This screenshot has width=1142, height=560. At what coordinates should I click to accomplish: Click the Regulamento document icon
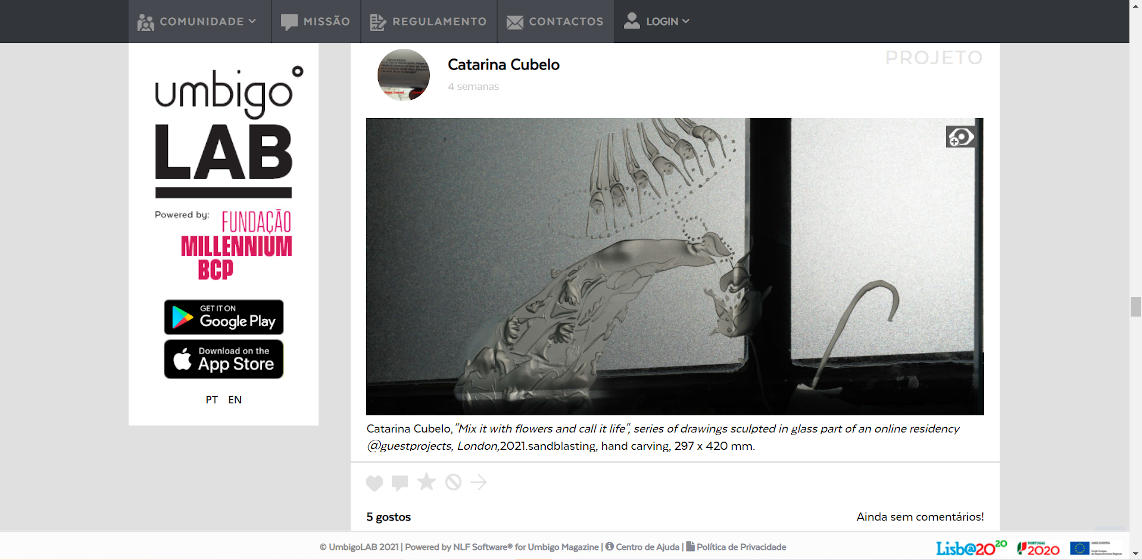click(377, 22)
